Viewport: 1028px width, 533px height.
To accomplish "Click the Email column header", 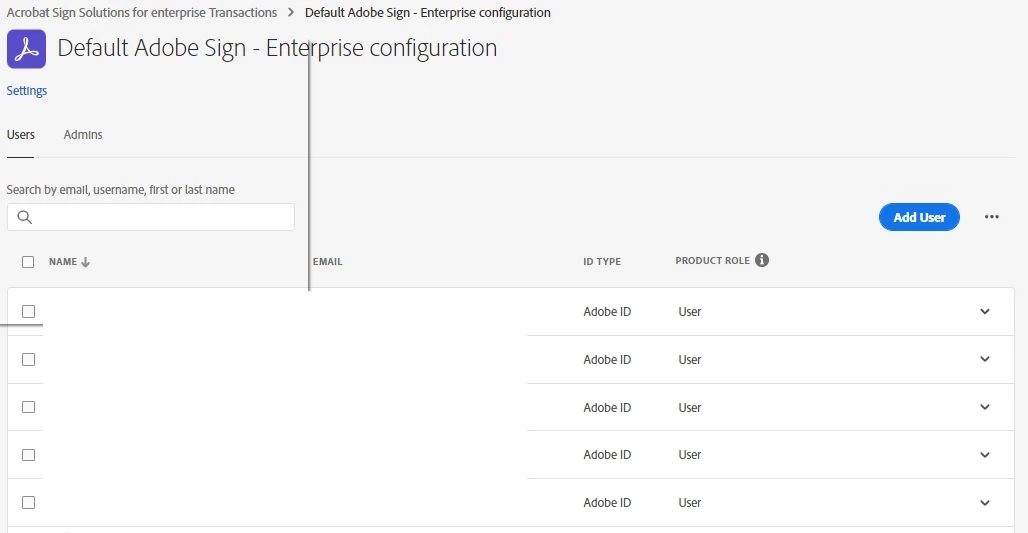I will pyautogui.click(x=328, y=262).
